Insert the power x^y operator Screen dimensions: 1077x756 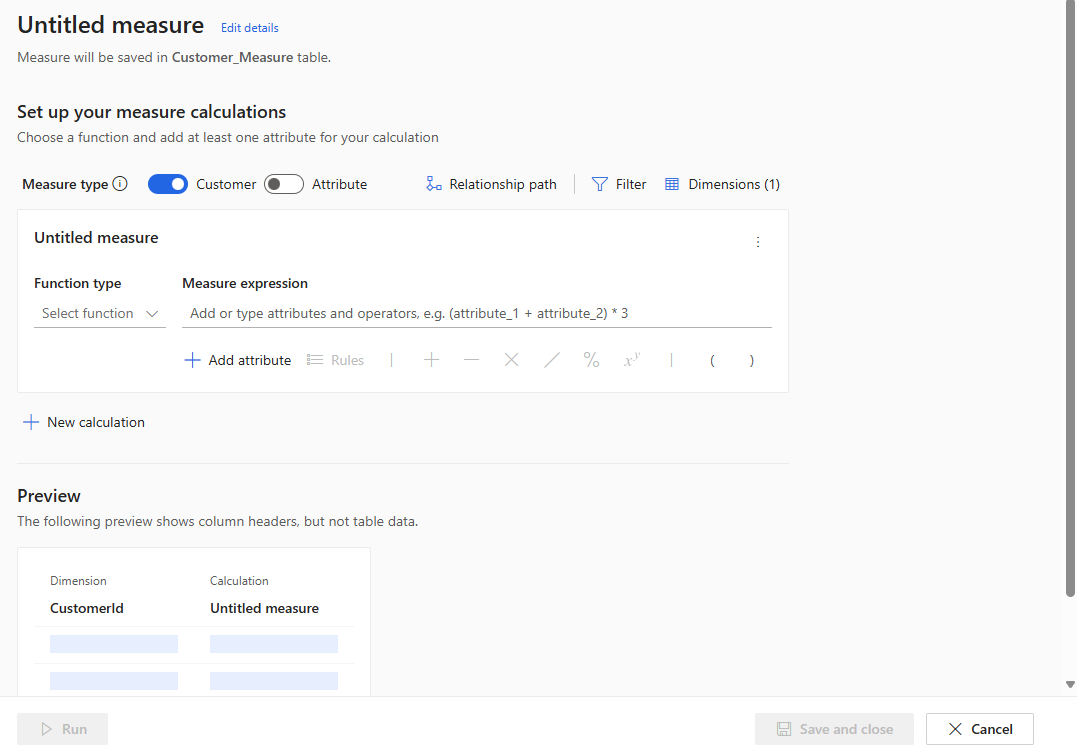pyautogui.click(x=632, y=360)
